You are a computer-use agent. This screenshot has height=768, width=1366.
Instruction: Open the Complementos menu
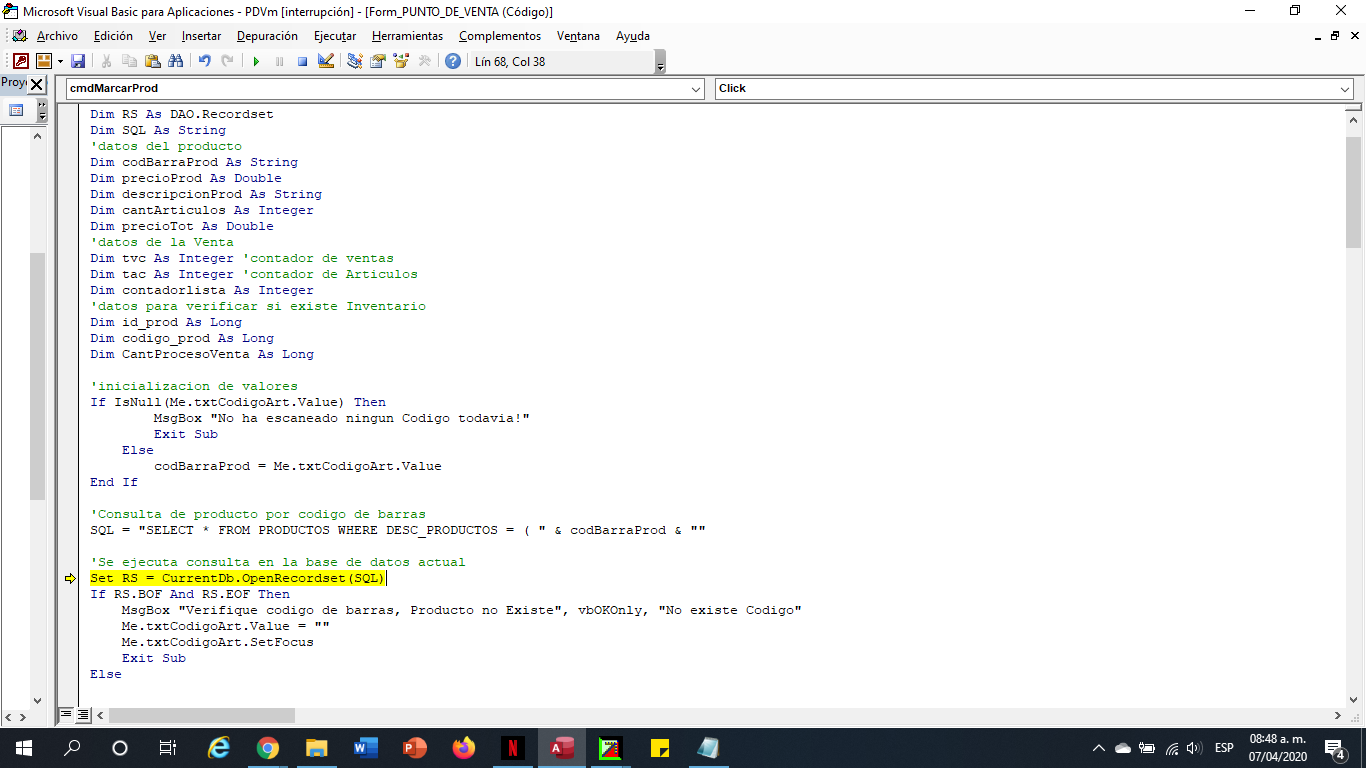(x=500, y=36)
